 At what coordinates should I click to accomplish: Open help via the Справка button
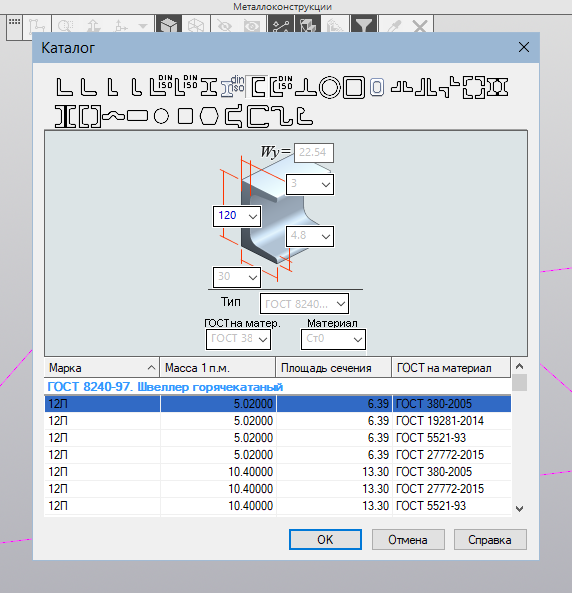[x=490, y=540]
